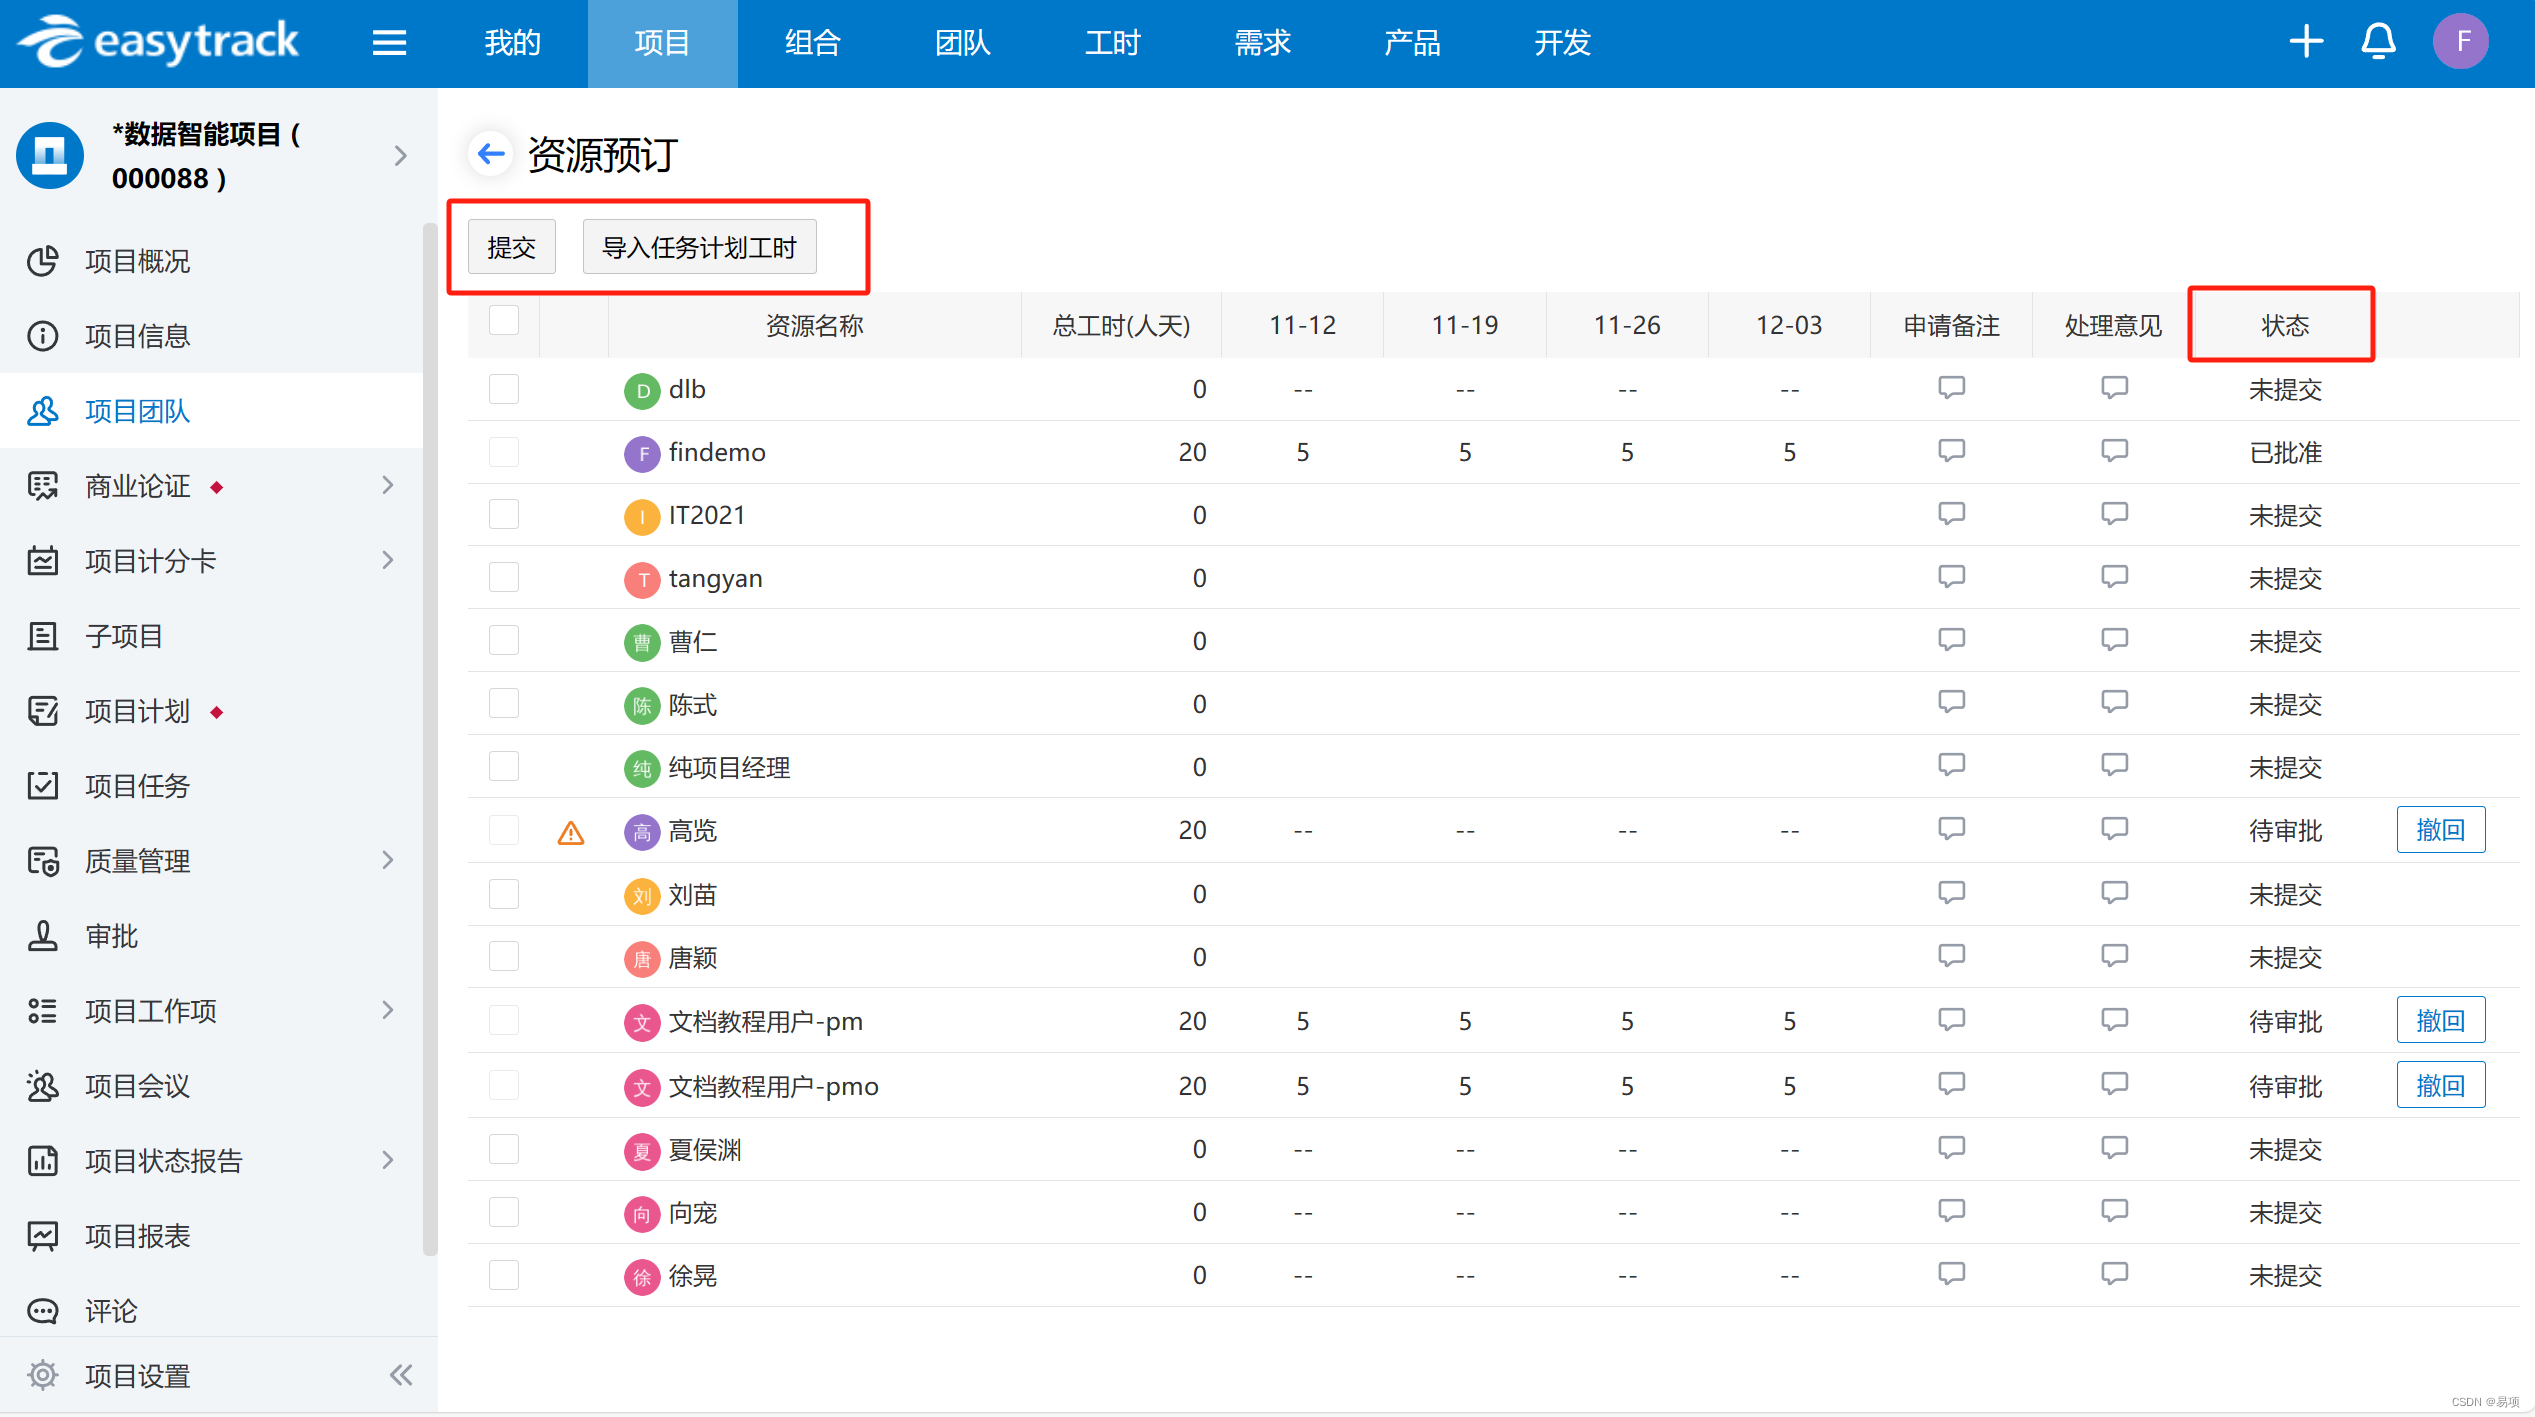
Task: Switch to the 需求 top tab
Action: (1263, 43)
